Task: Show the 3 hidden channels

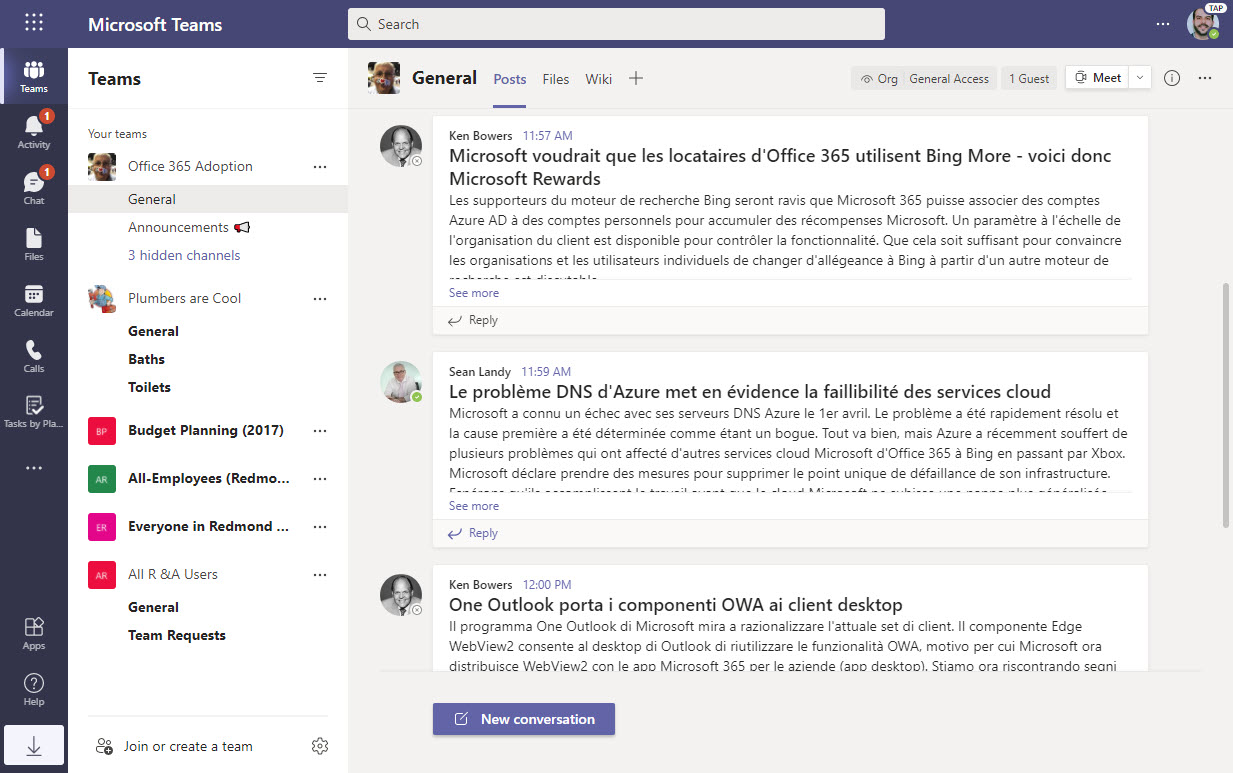Action: tap(184, 255)
